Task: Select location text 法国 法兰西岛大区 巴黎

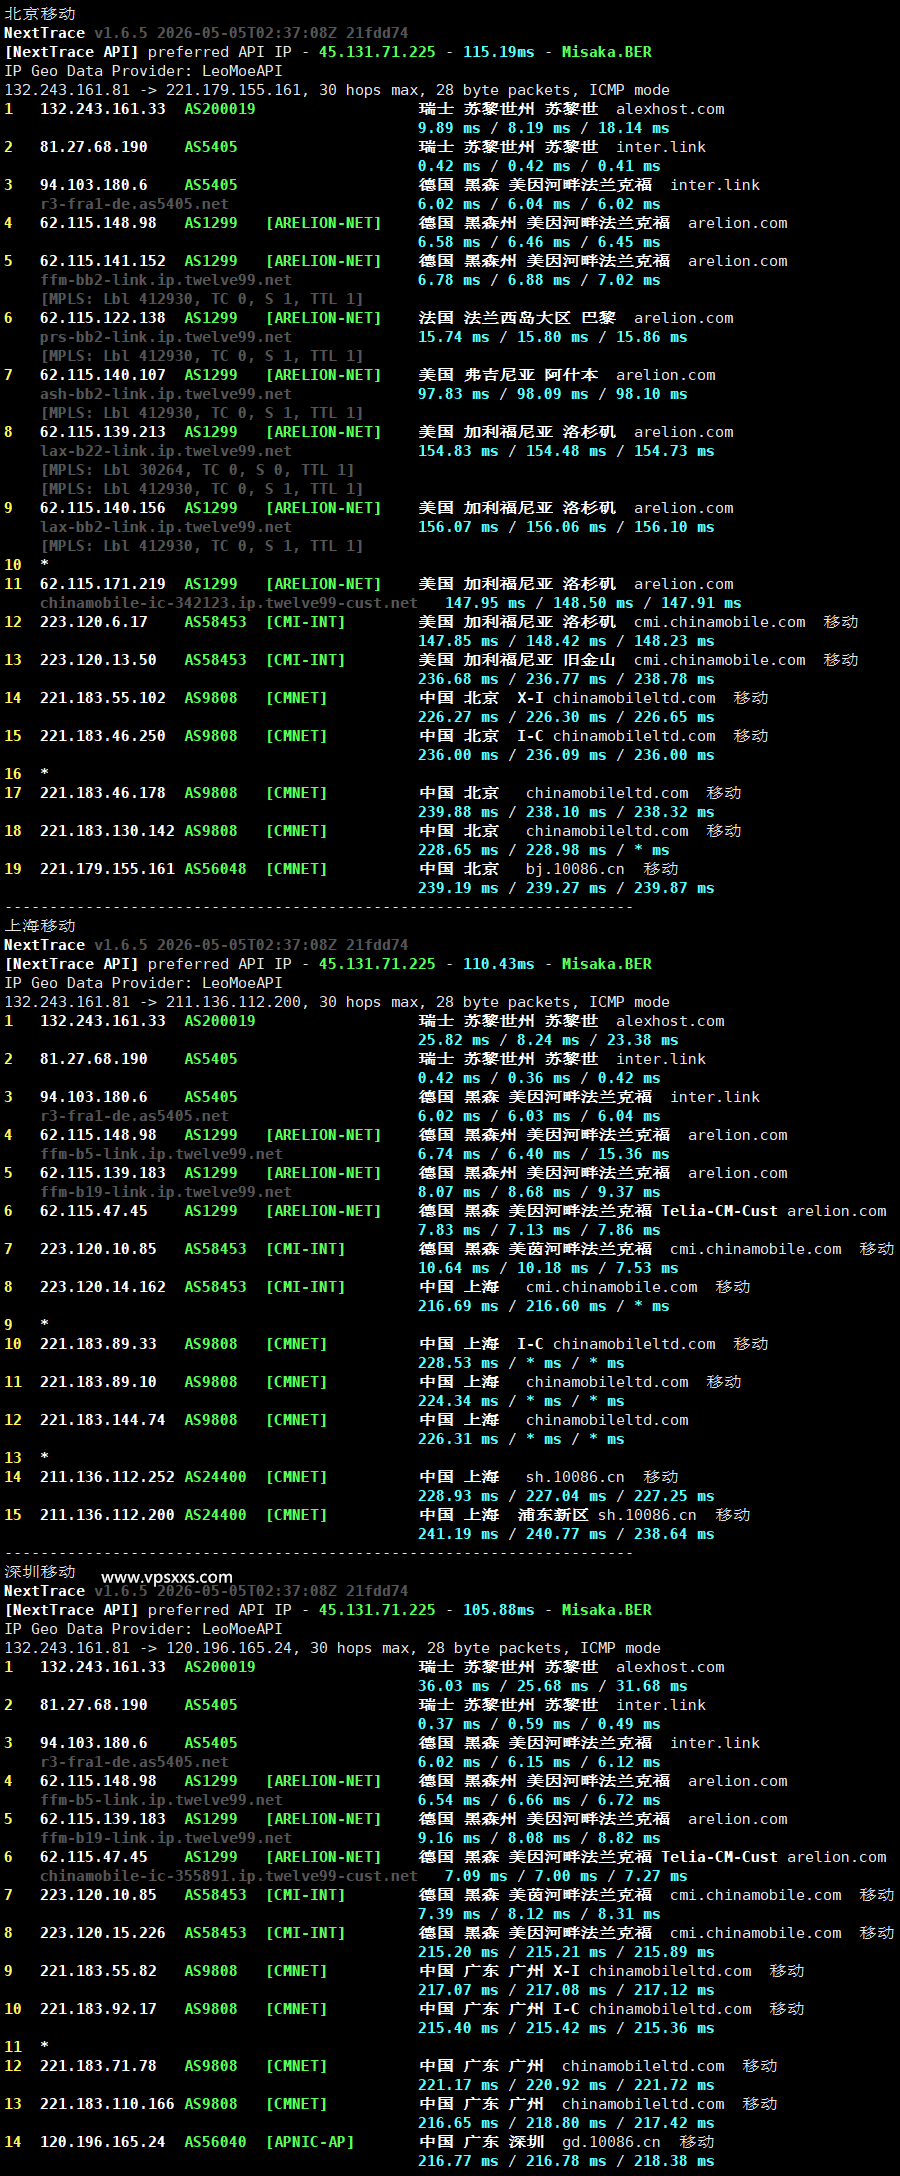Action: (x=517, y=318)
